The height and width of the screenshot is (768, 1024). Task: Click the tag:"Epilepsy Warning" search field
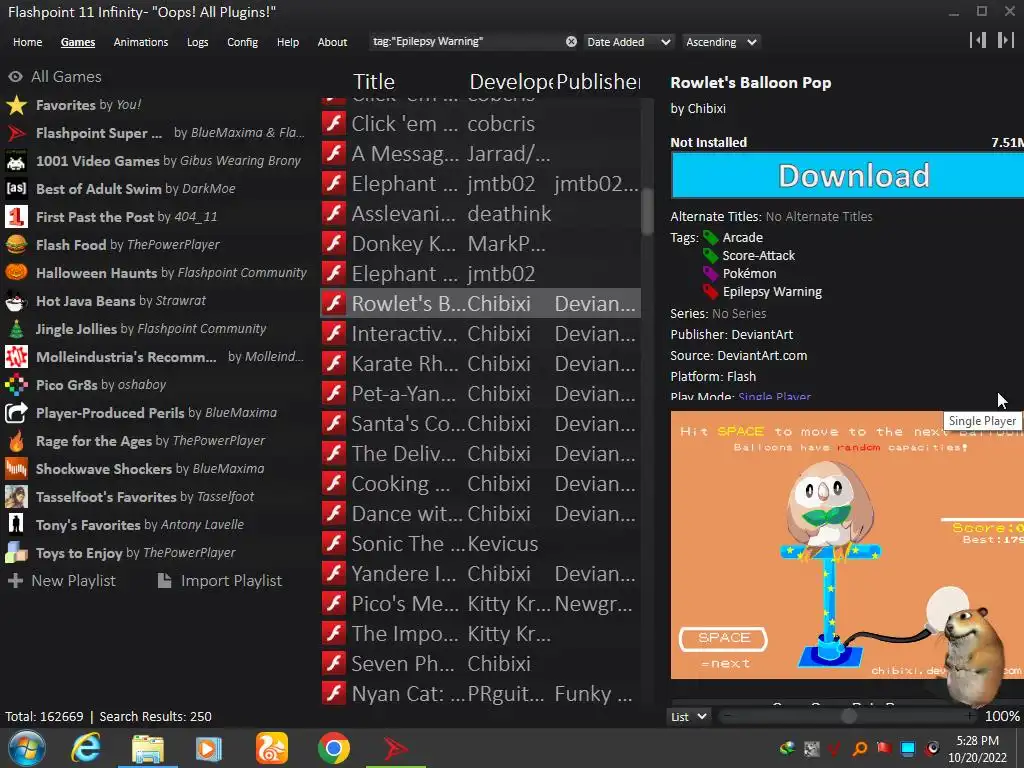(466, 42)
